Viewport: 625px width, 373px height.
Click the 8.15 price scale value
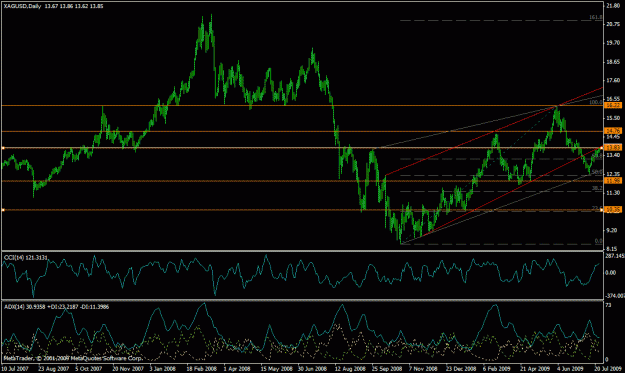pos(611,249)
